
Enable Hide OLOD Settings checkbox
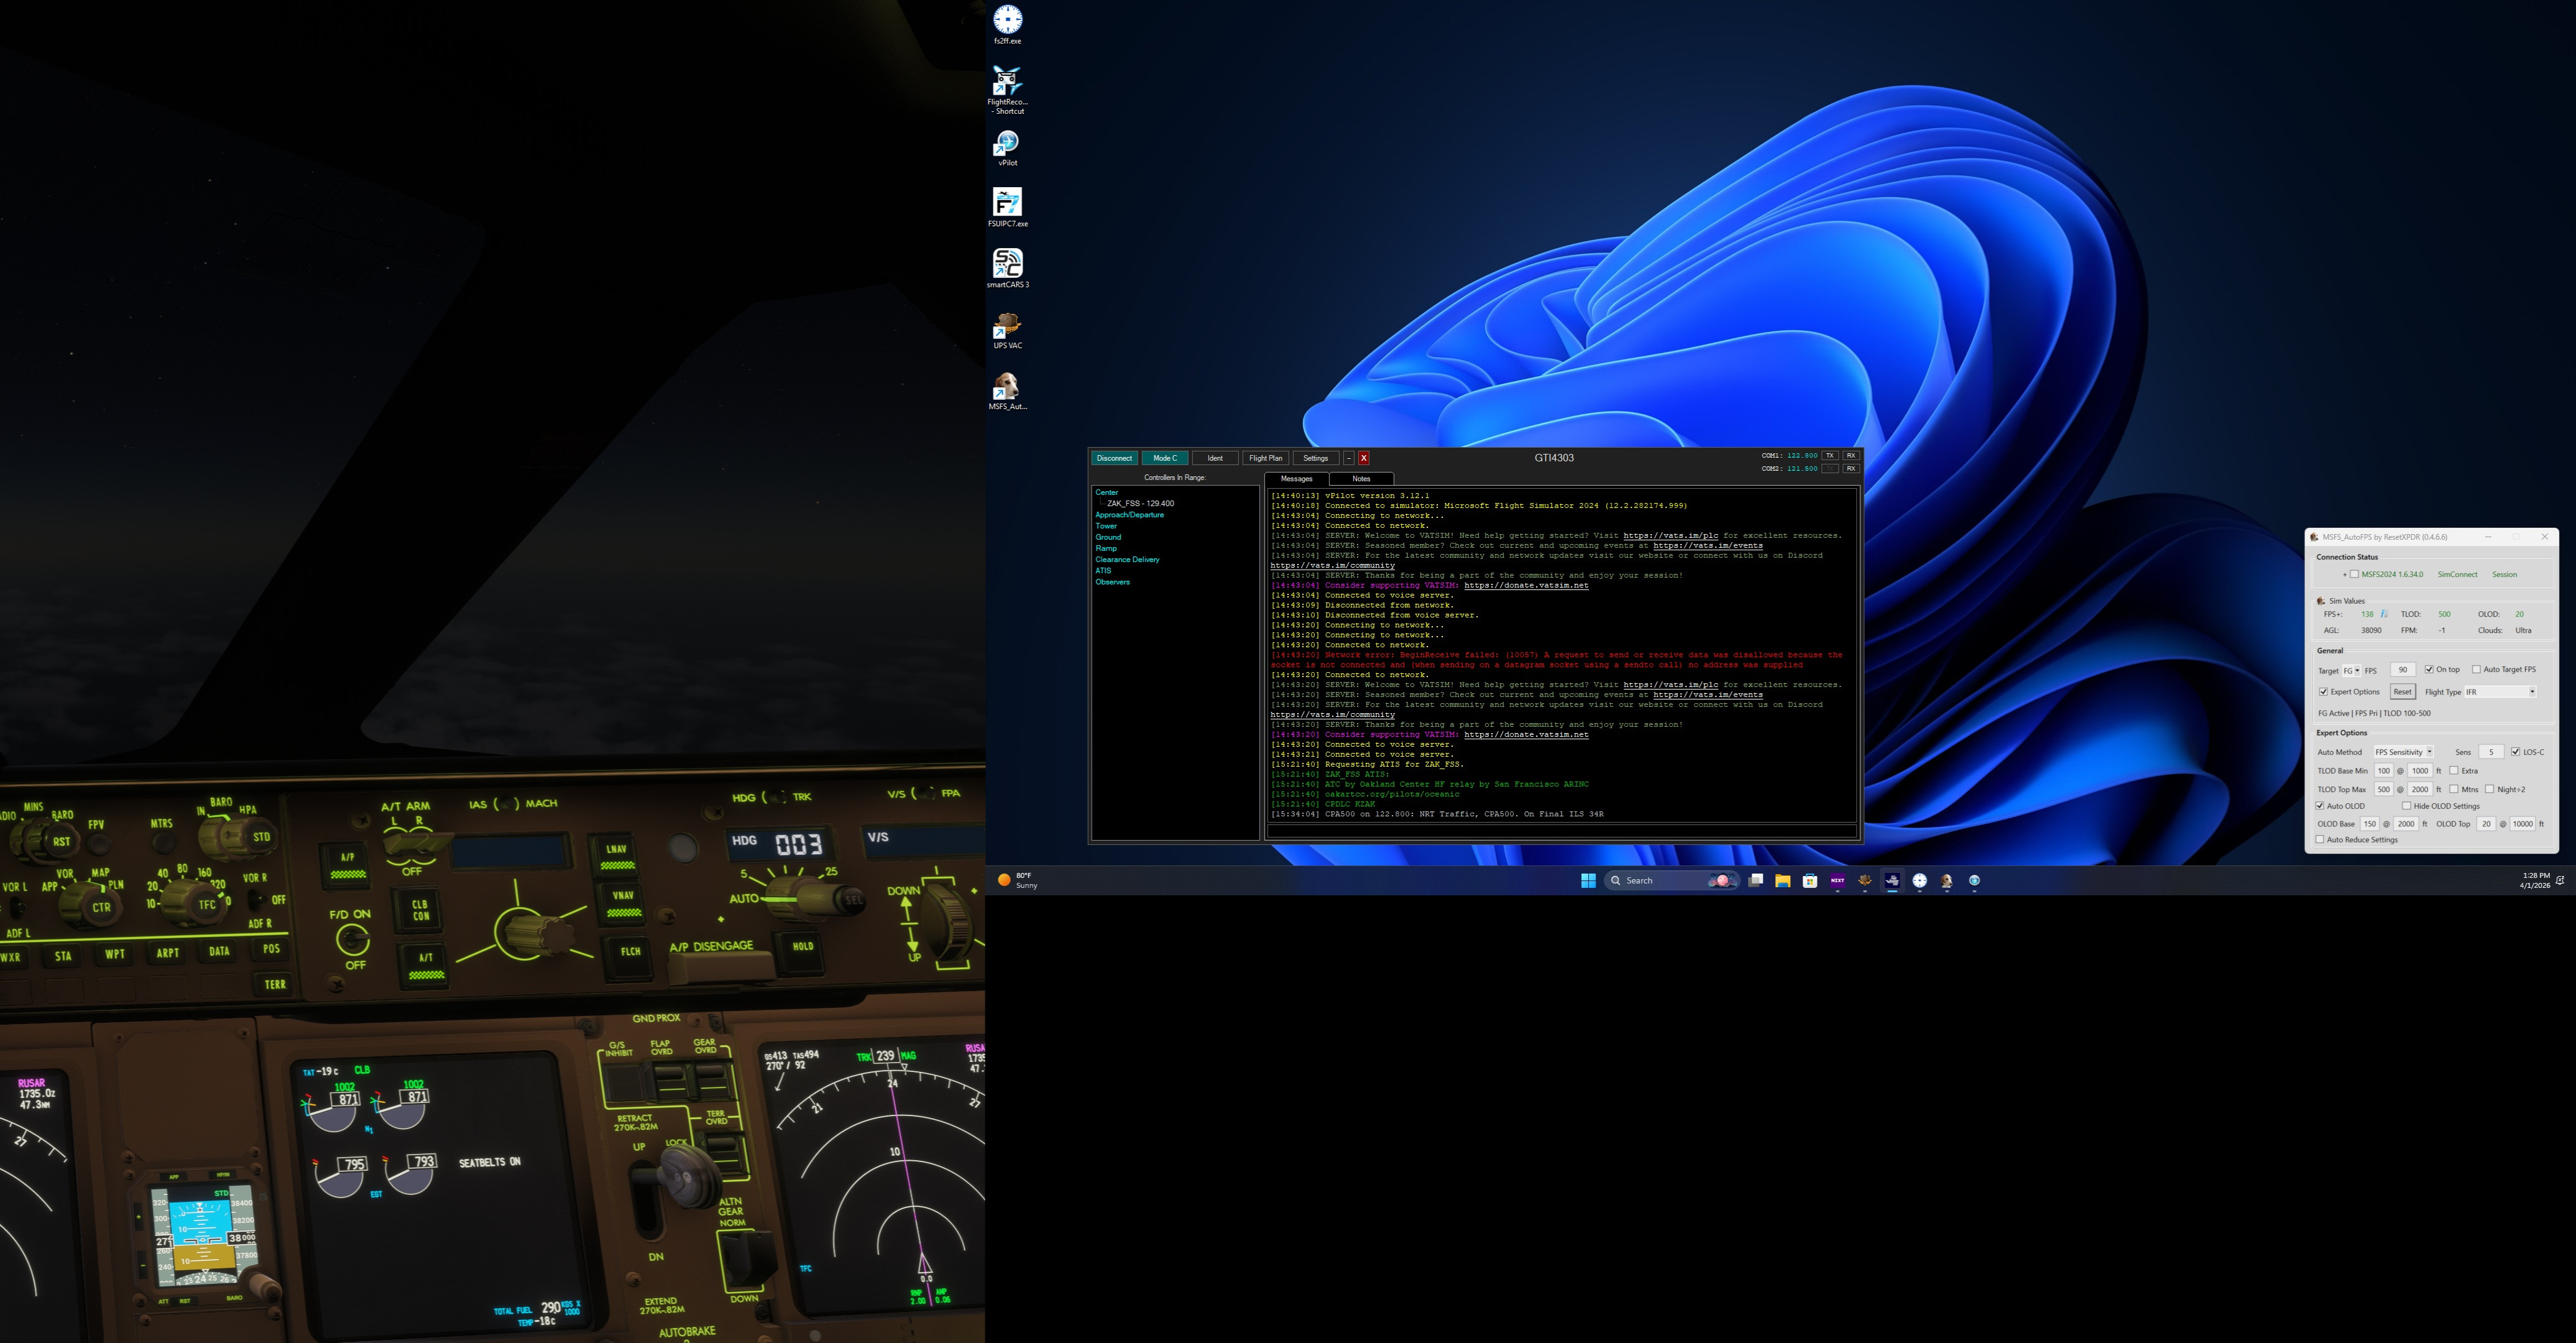click(x=2406, y=806)
